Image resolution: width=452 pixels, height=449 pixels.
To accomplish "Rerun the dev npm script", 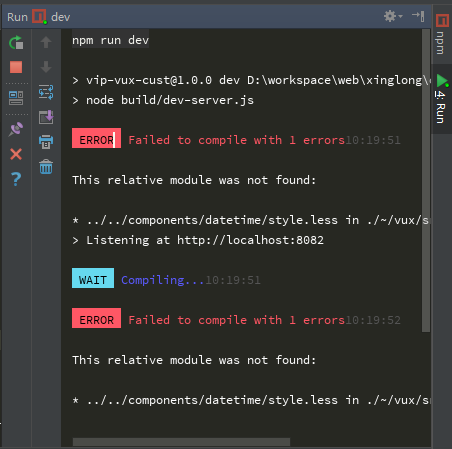I will click(16, 42).
